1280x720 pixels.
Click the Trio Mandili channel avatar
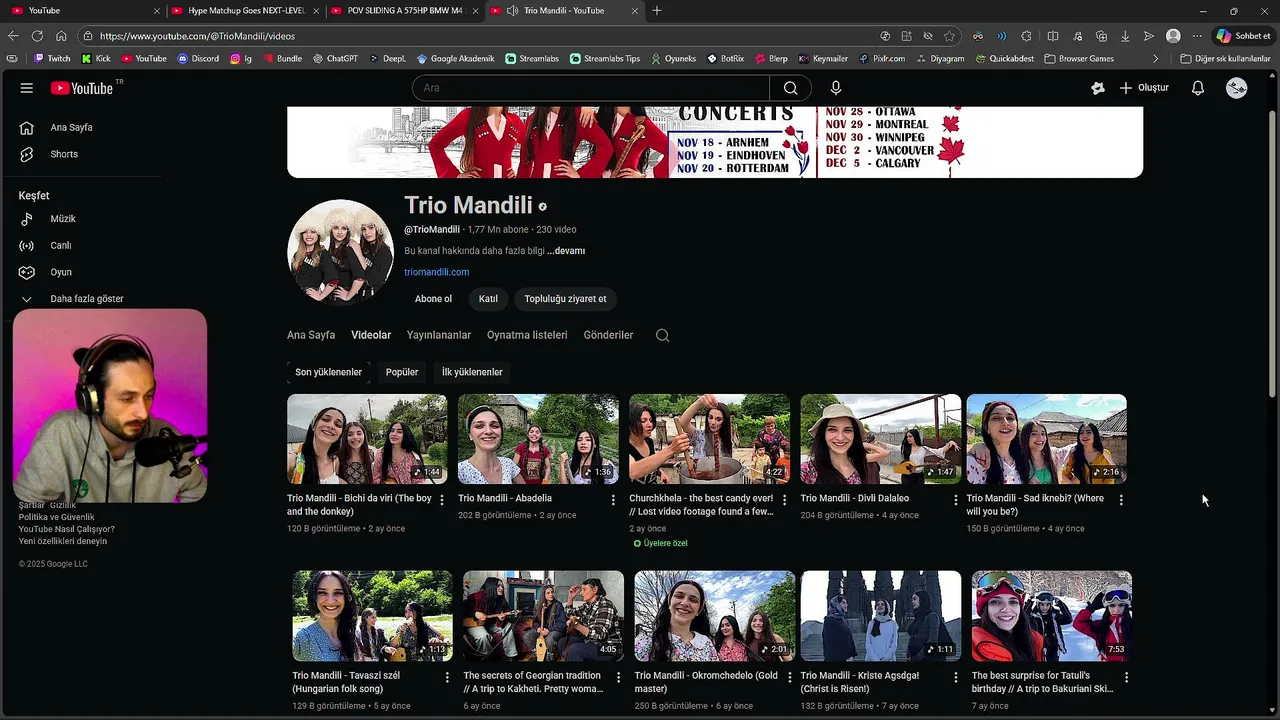pyautogui.click(x=340, y=251)
